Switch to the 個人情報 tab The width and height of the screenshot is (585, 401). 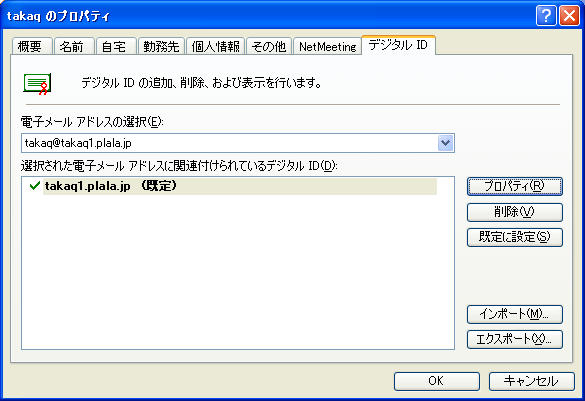215,46
